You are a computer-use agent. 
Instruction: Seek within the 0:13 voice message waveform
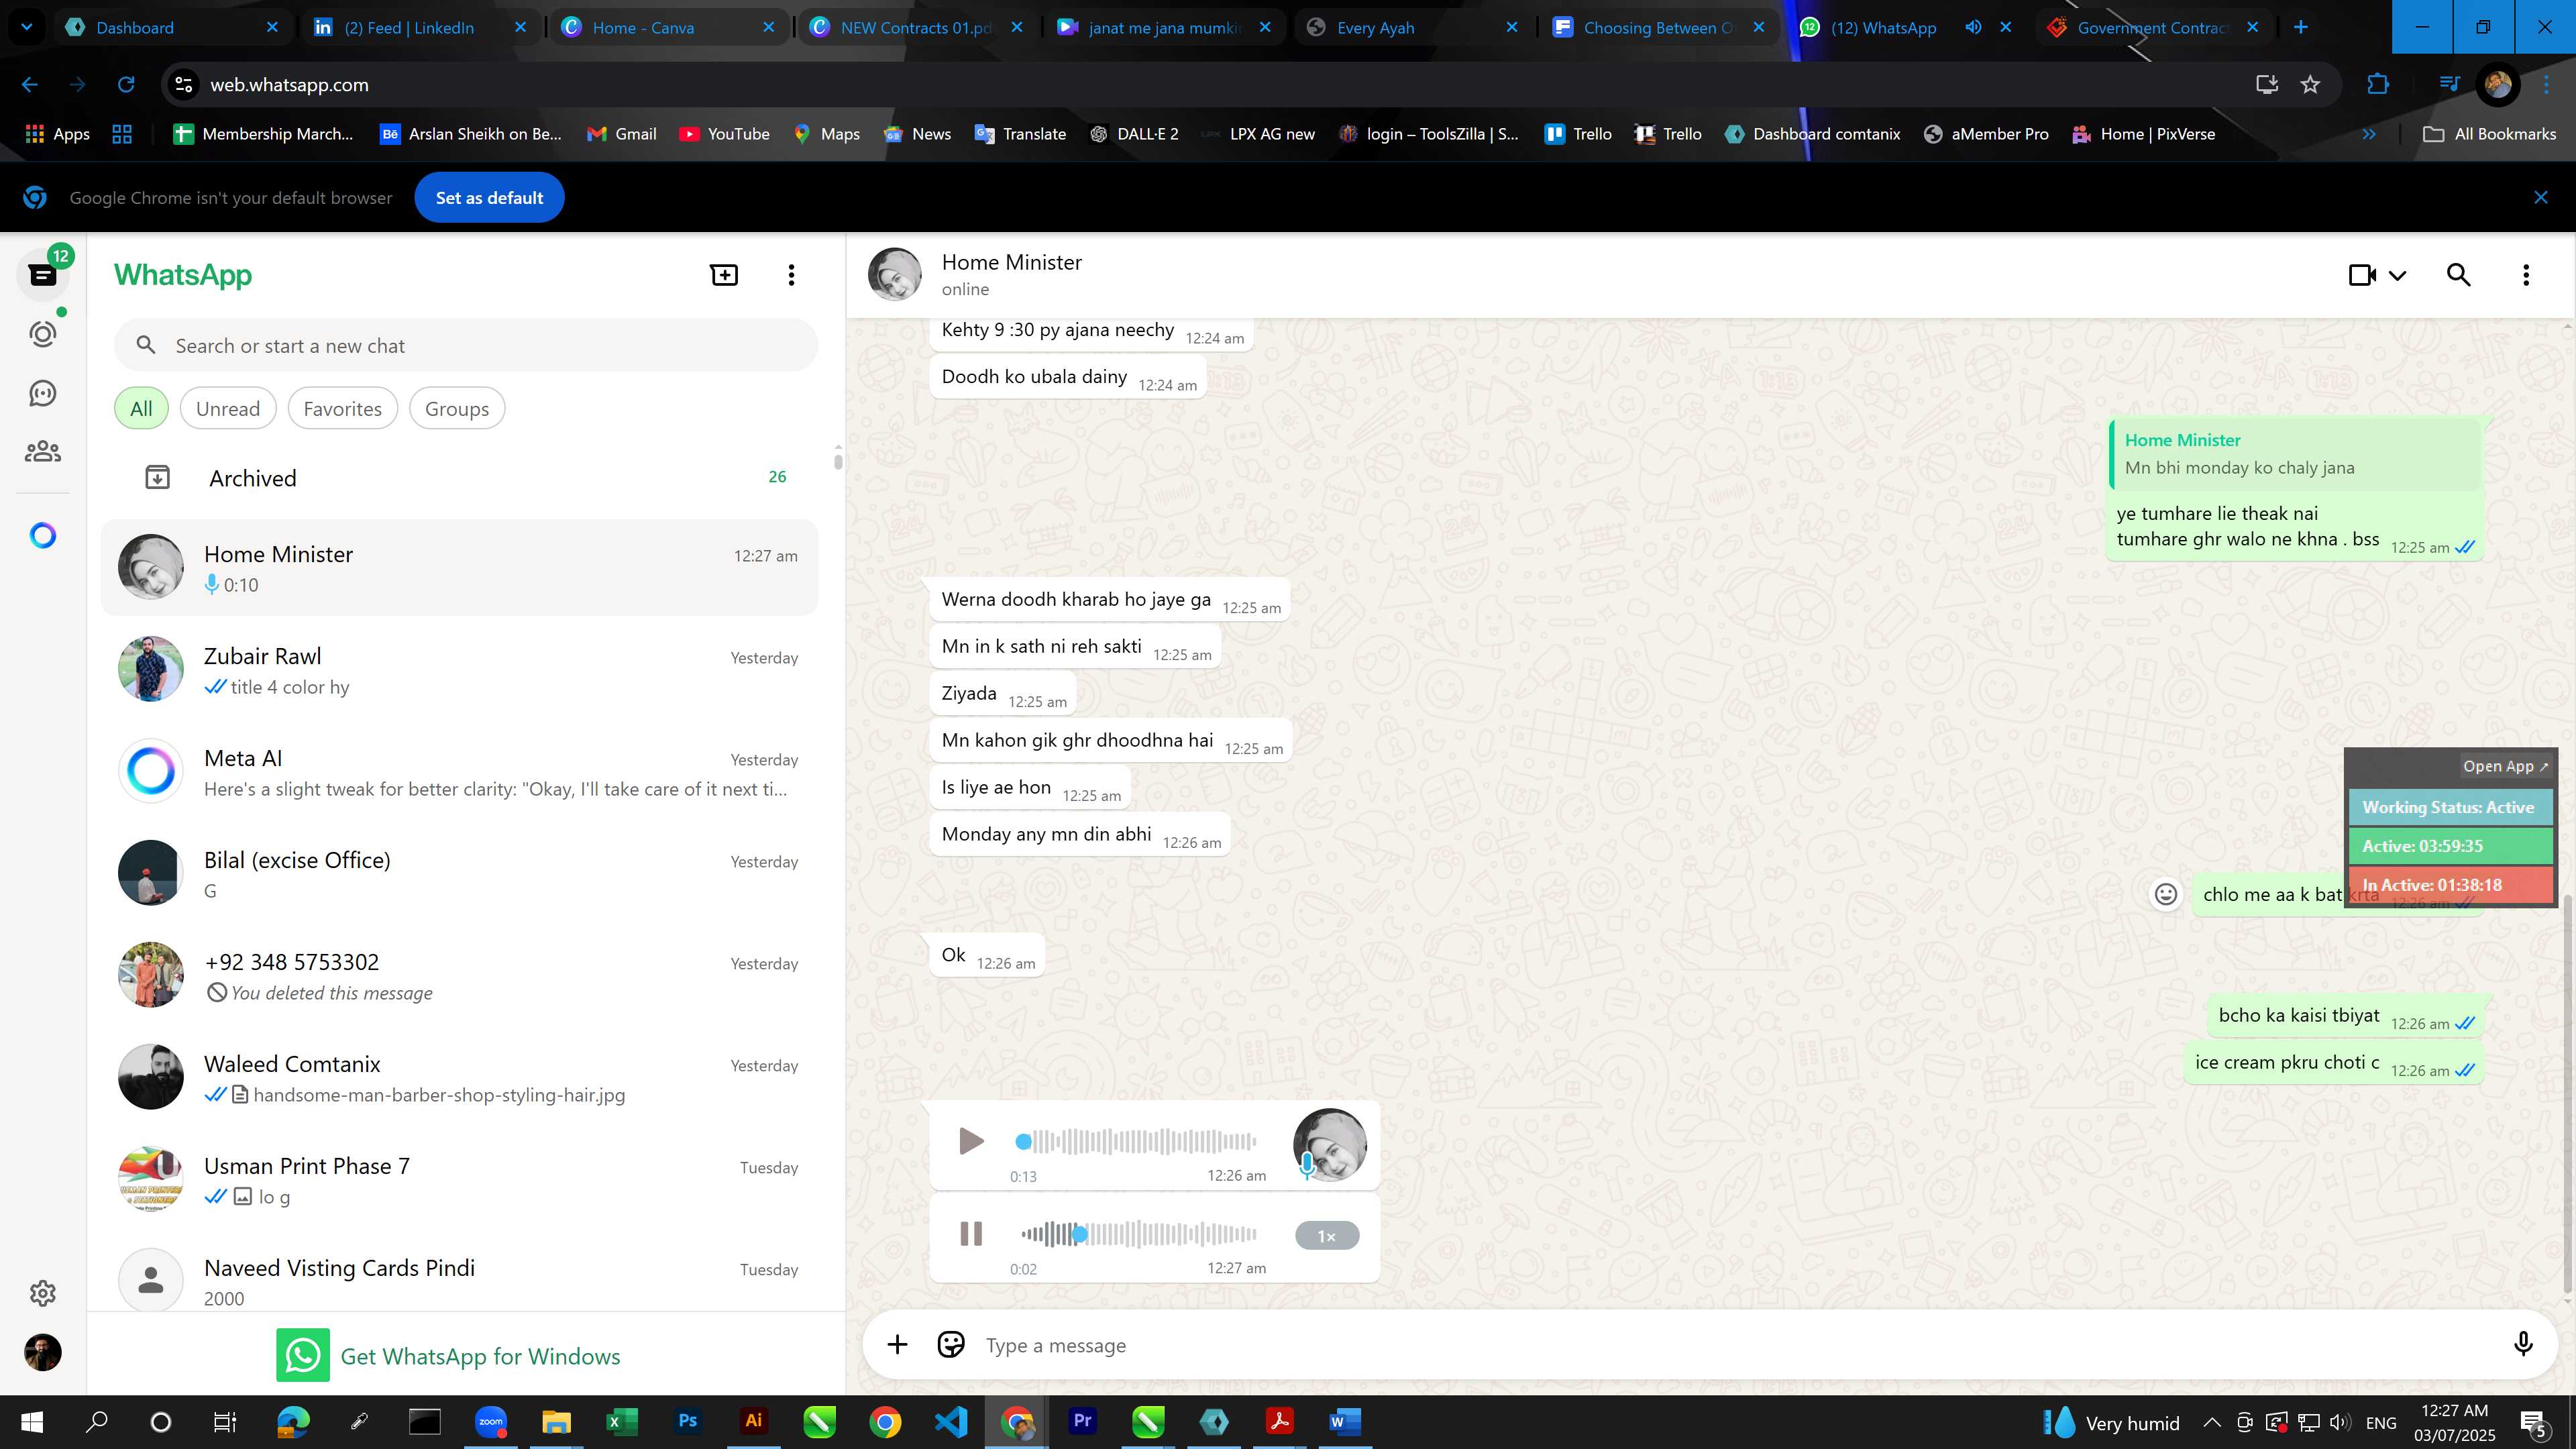1136,1141
